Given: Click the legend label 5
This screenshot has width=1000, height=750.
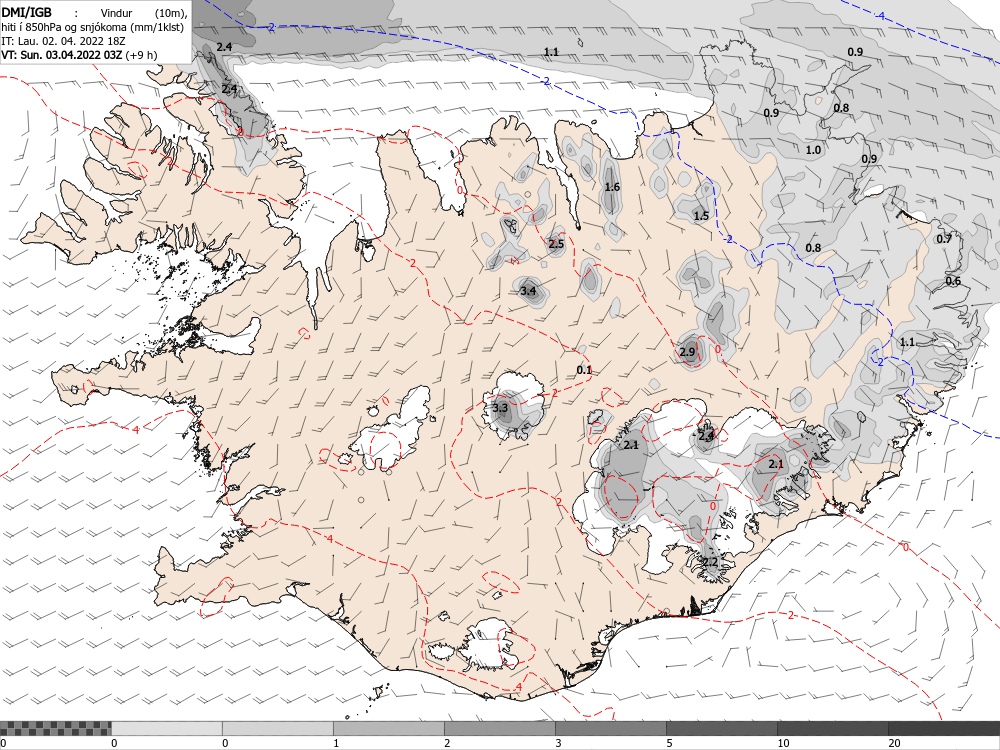Looking at the screenshot, I should pyautogui.click(x=669, y=743).
